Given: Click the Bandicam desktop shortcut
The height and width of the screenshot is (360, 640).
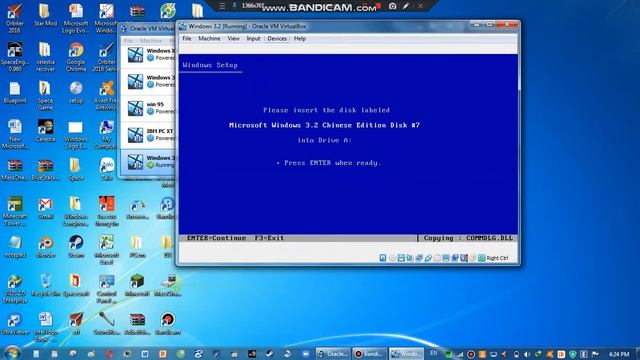Looking at the screenshot, I should pos(167,323).
